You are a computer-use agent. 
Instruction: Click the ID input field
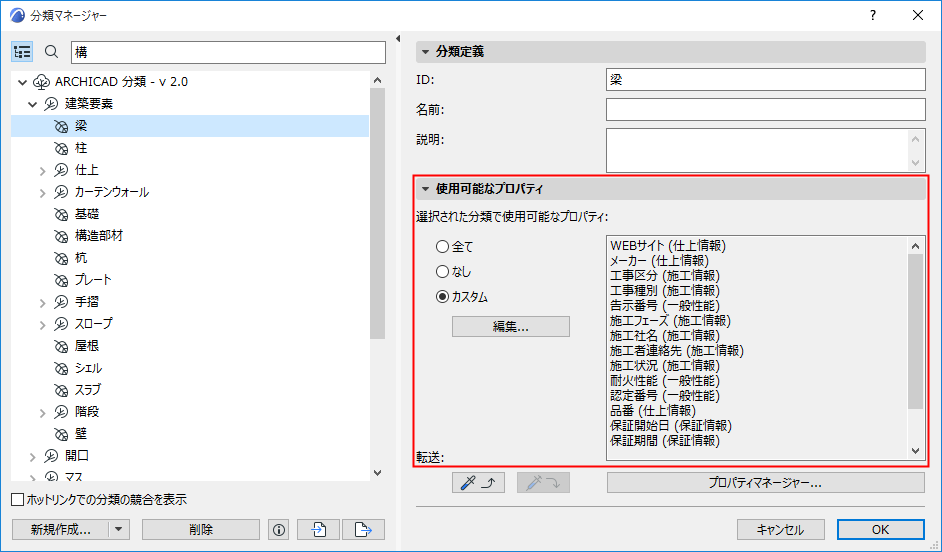point(765,80)
